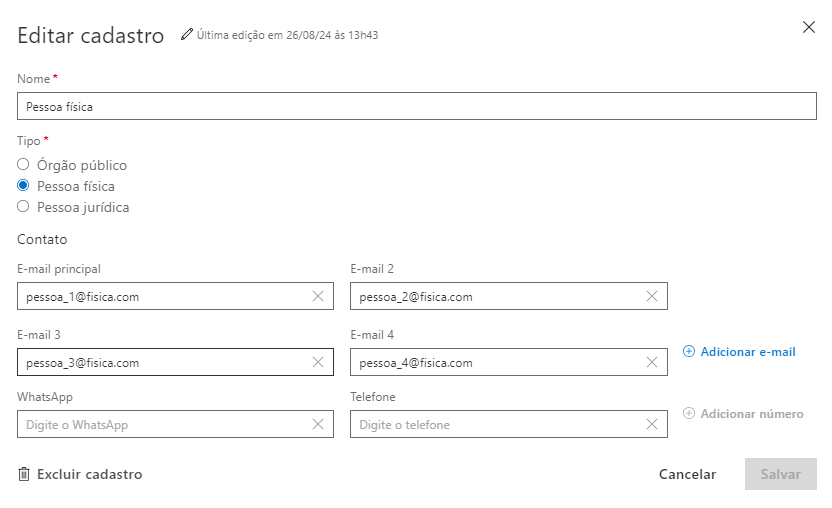Click Adicionar número link
This screenshot has height=508, width=832.
coord(743,414)
